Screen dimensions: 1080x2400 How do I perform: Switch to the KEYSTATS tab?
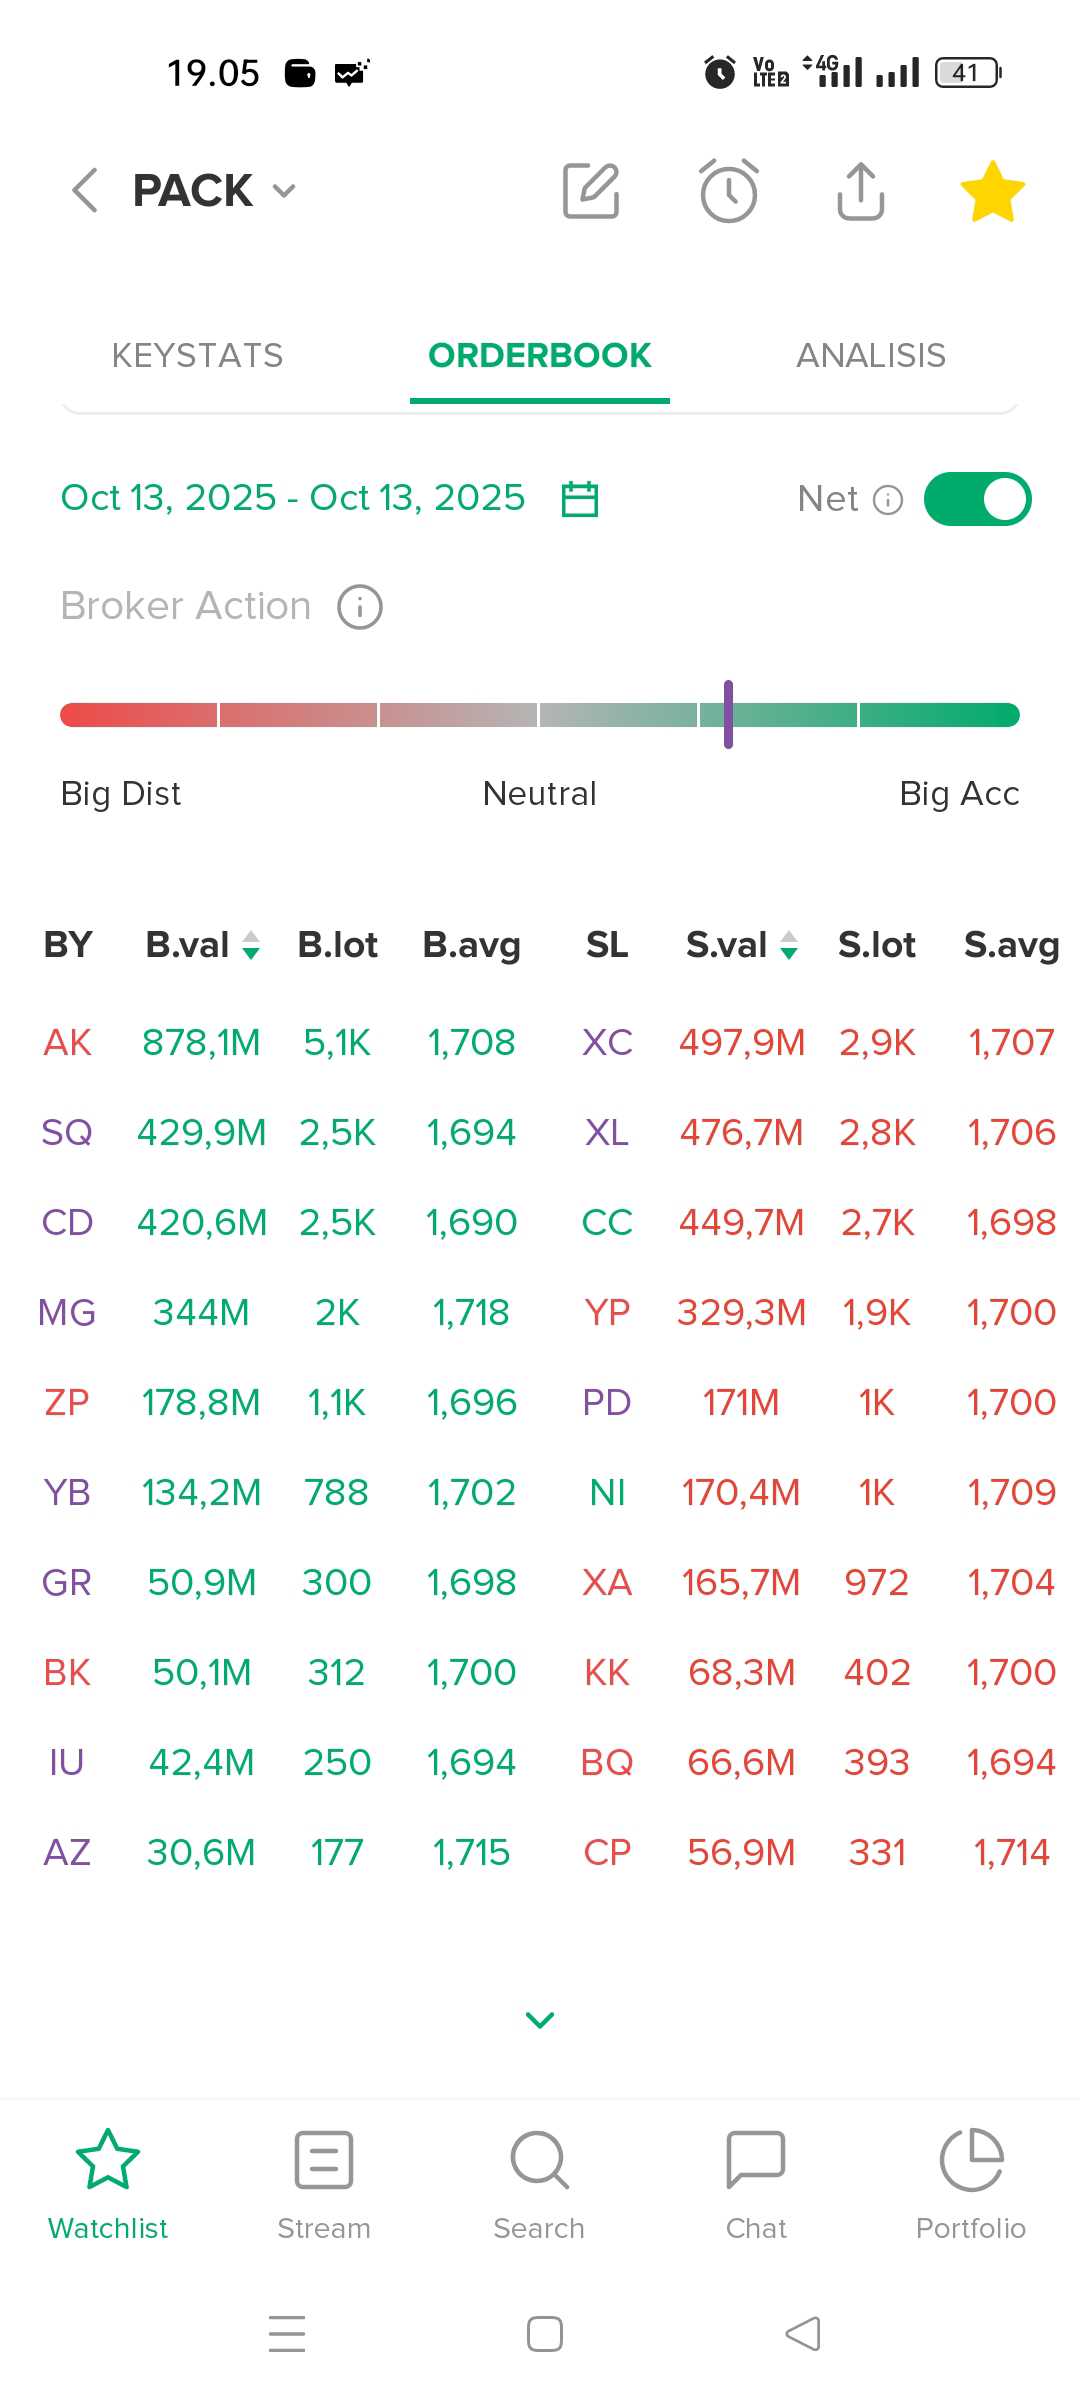(x=198, y=355)
